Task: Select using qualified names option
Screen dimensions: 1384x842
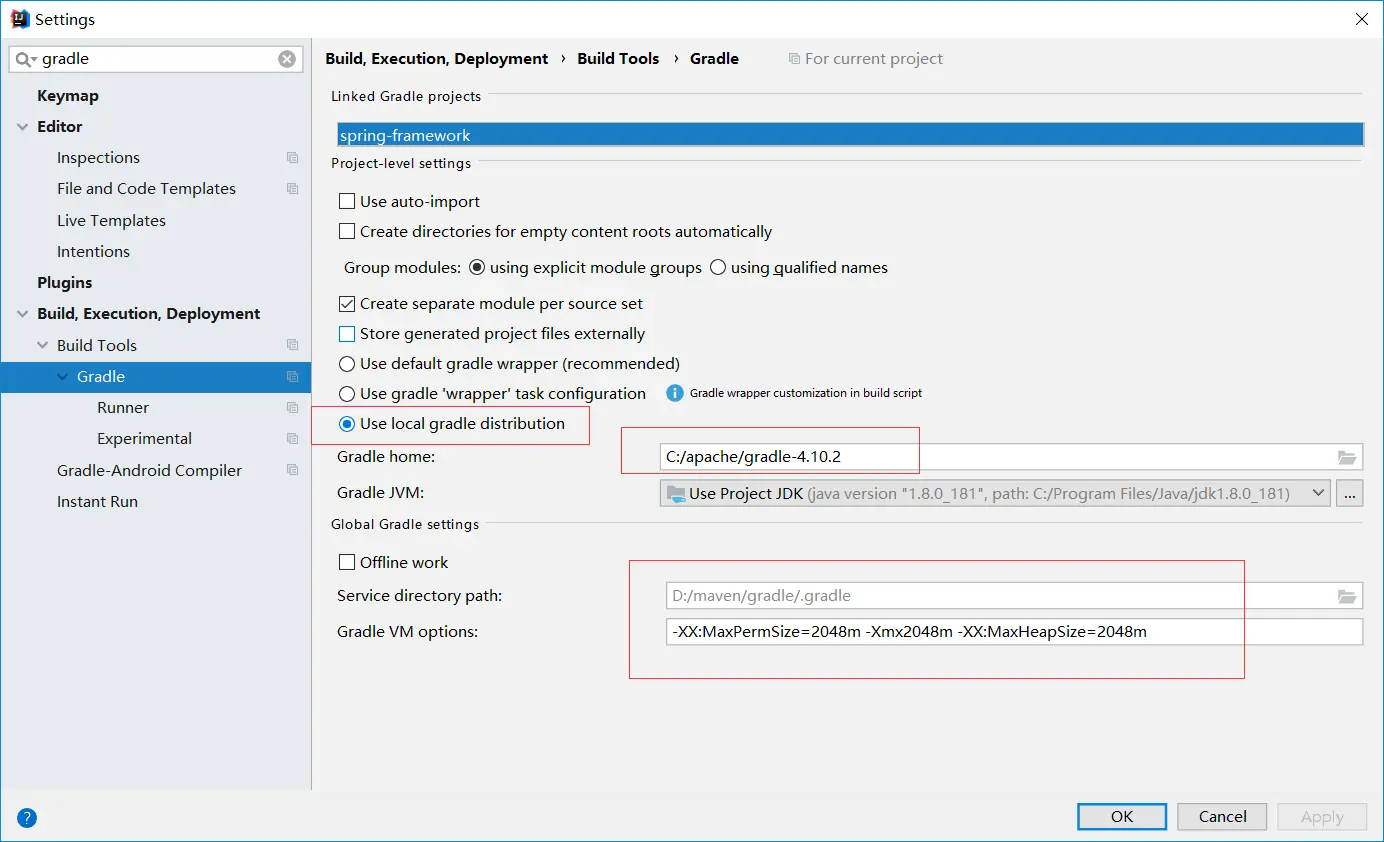Action: tap(718, 268)
